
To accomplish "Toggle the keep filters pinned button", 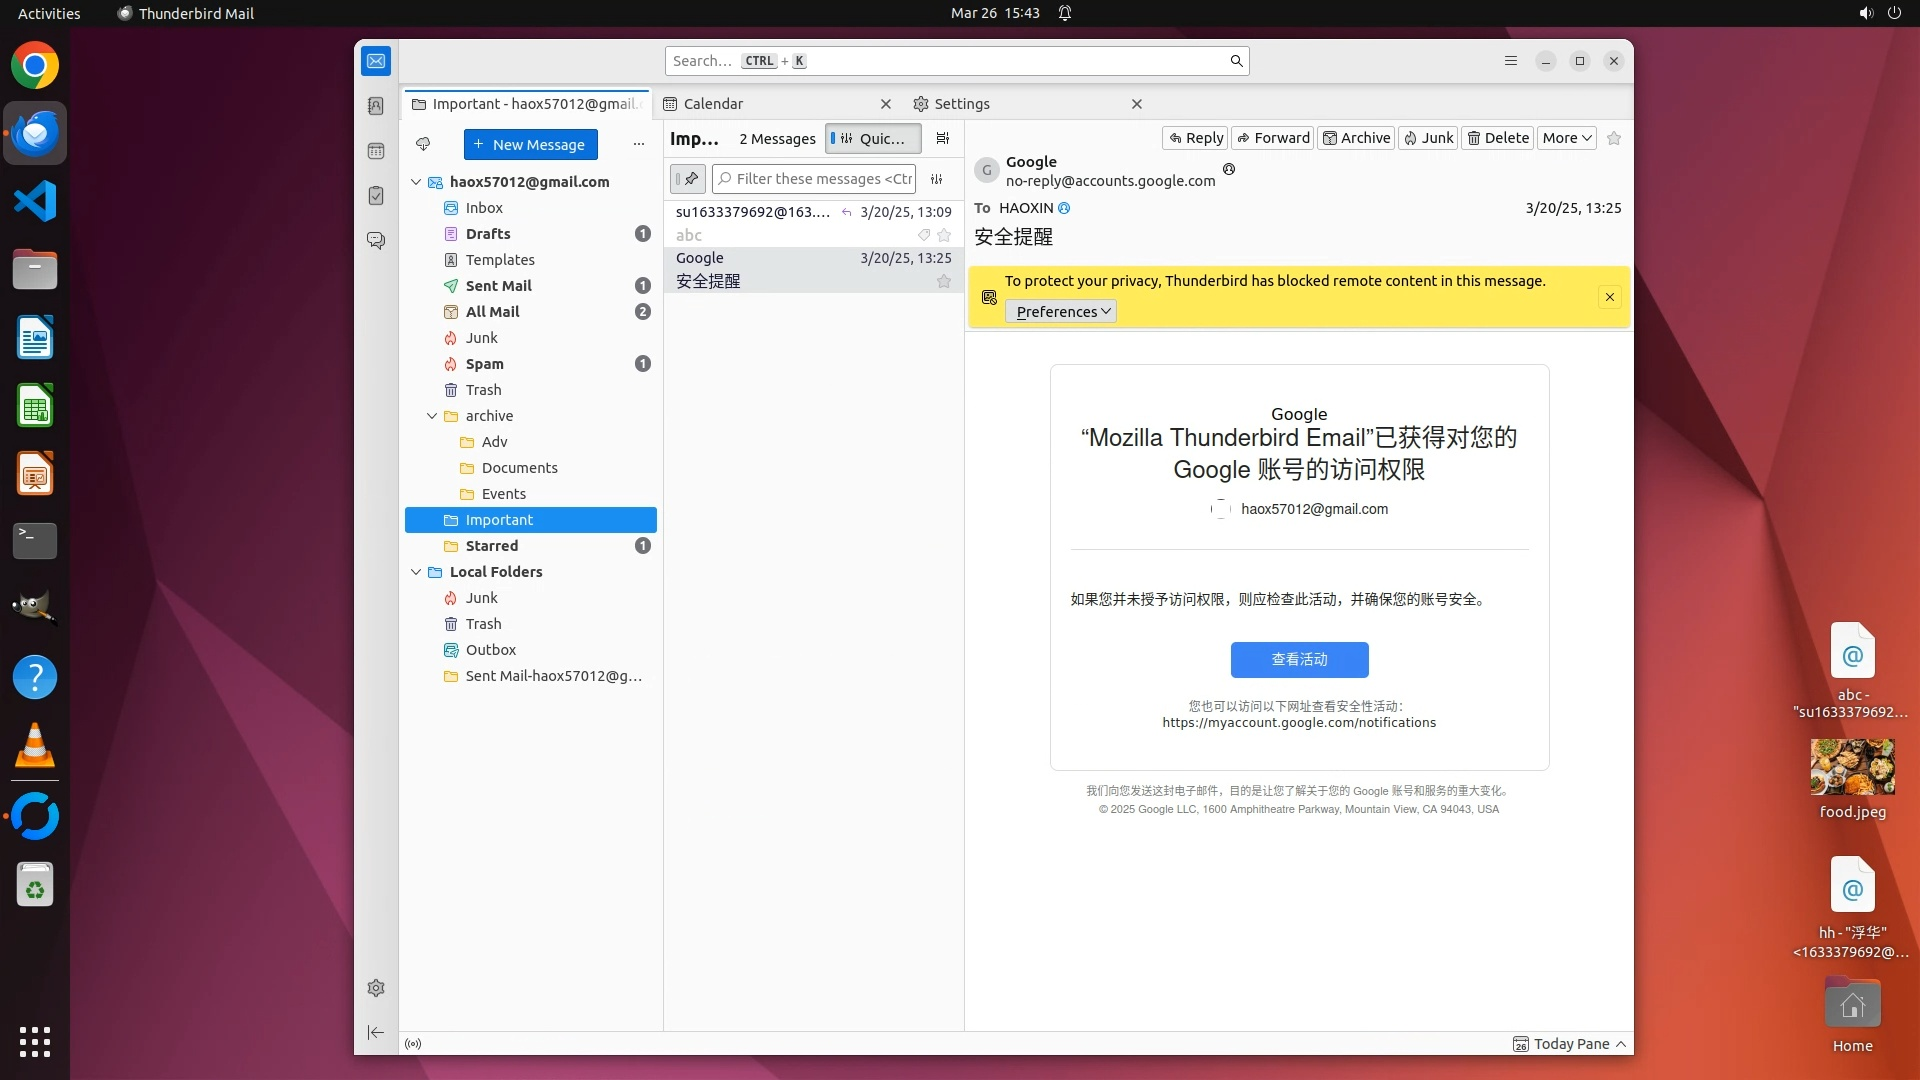I will coord(688,179).
